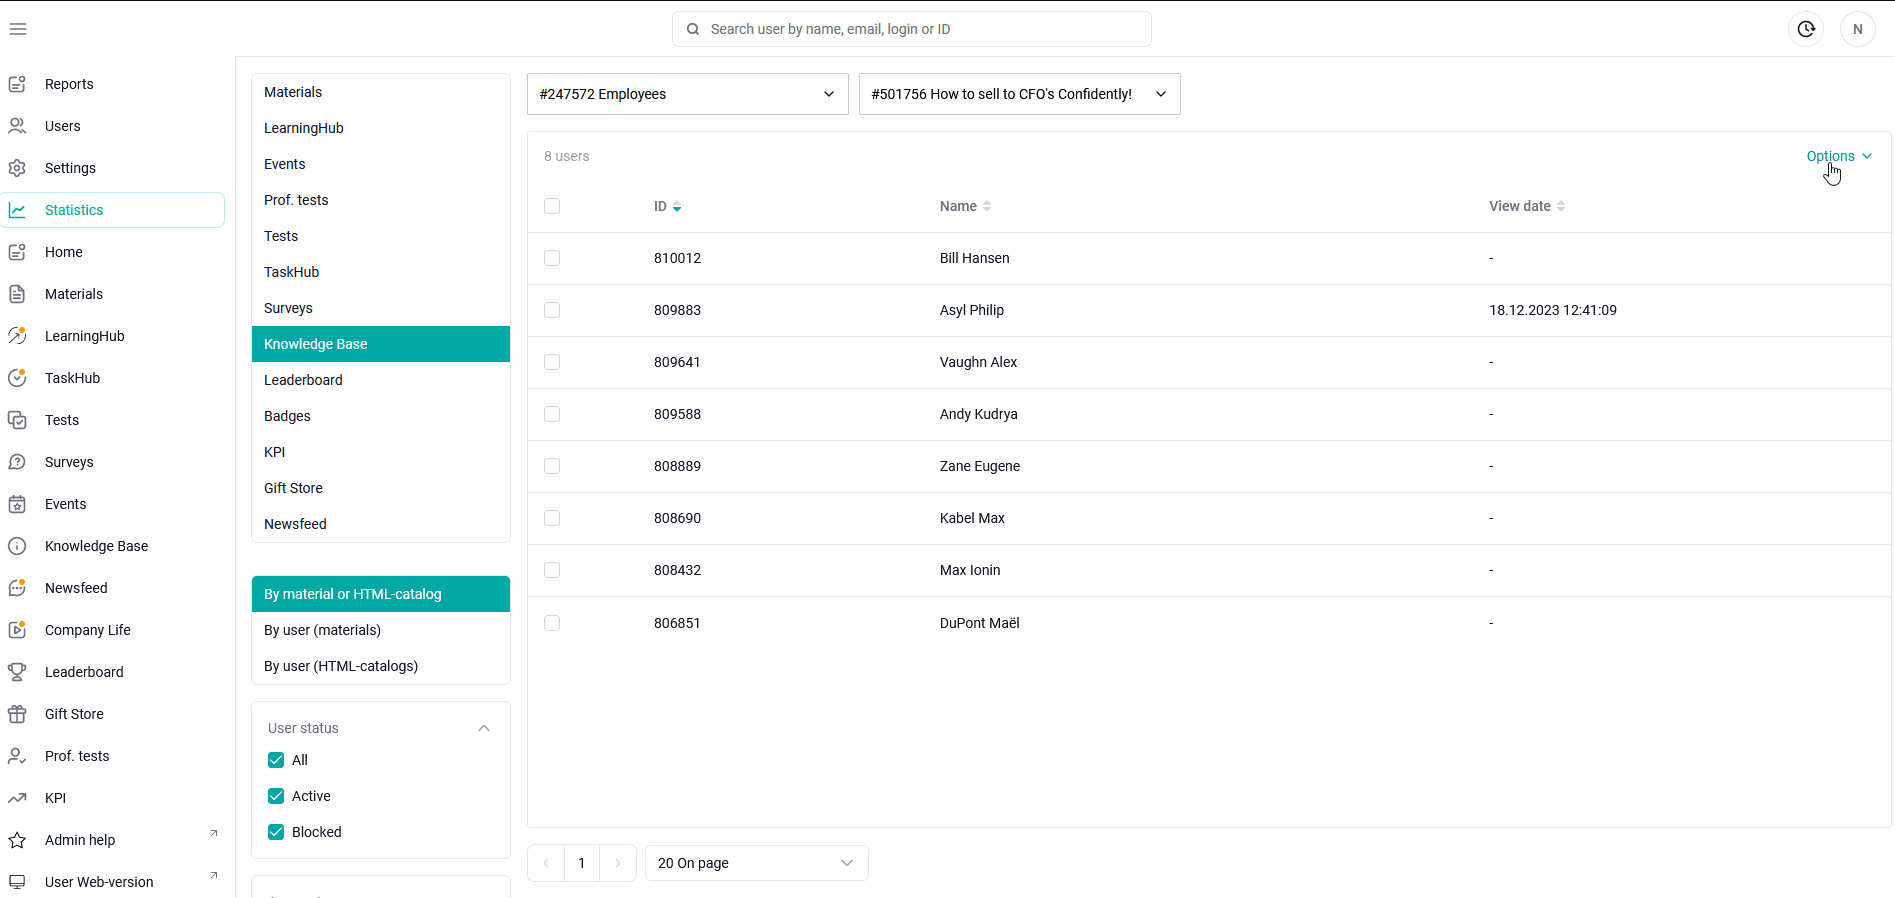
Task: Click the LearningHub rocket icon
Action: pyautogui.click(x=17, y=336)
